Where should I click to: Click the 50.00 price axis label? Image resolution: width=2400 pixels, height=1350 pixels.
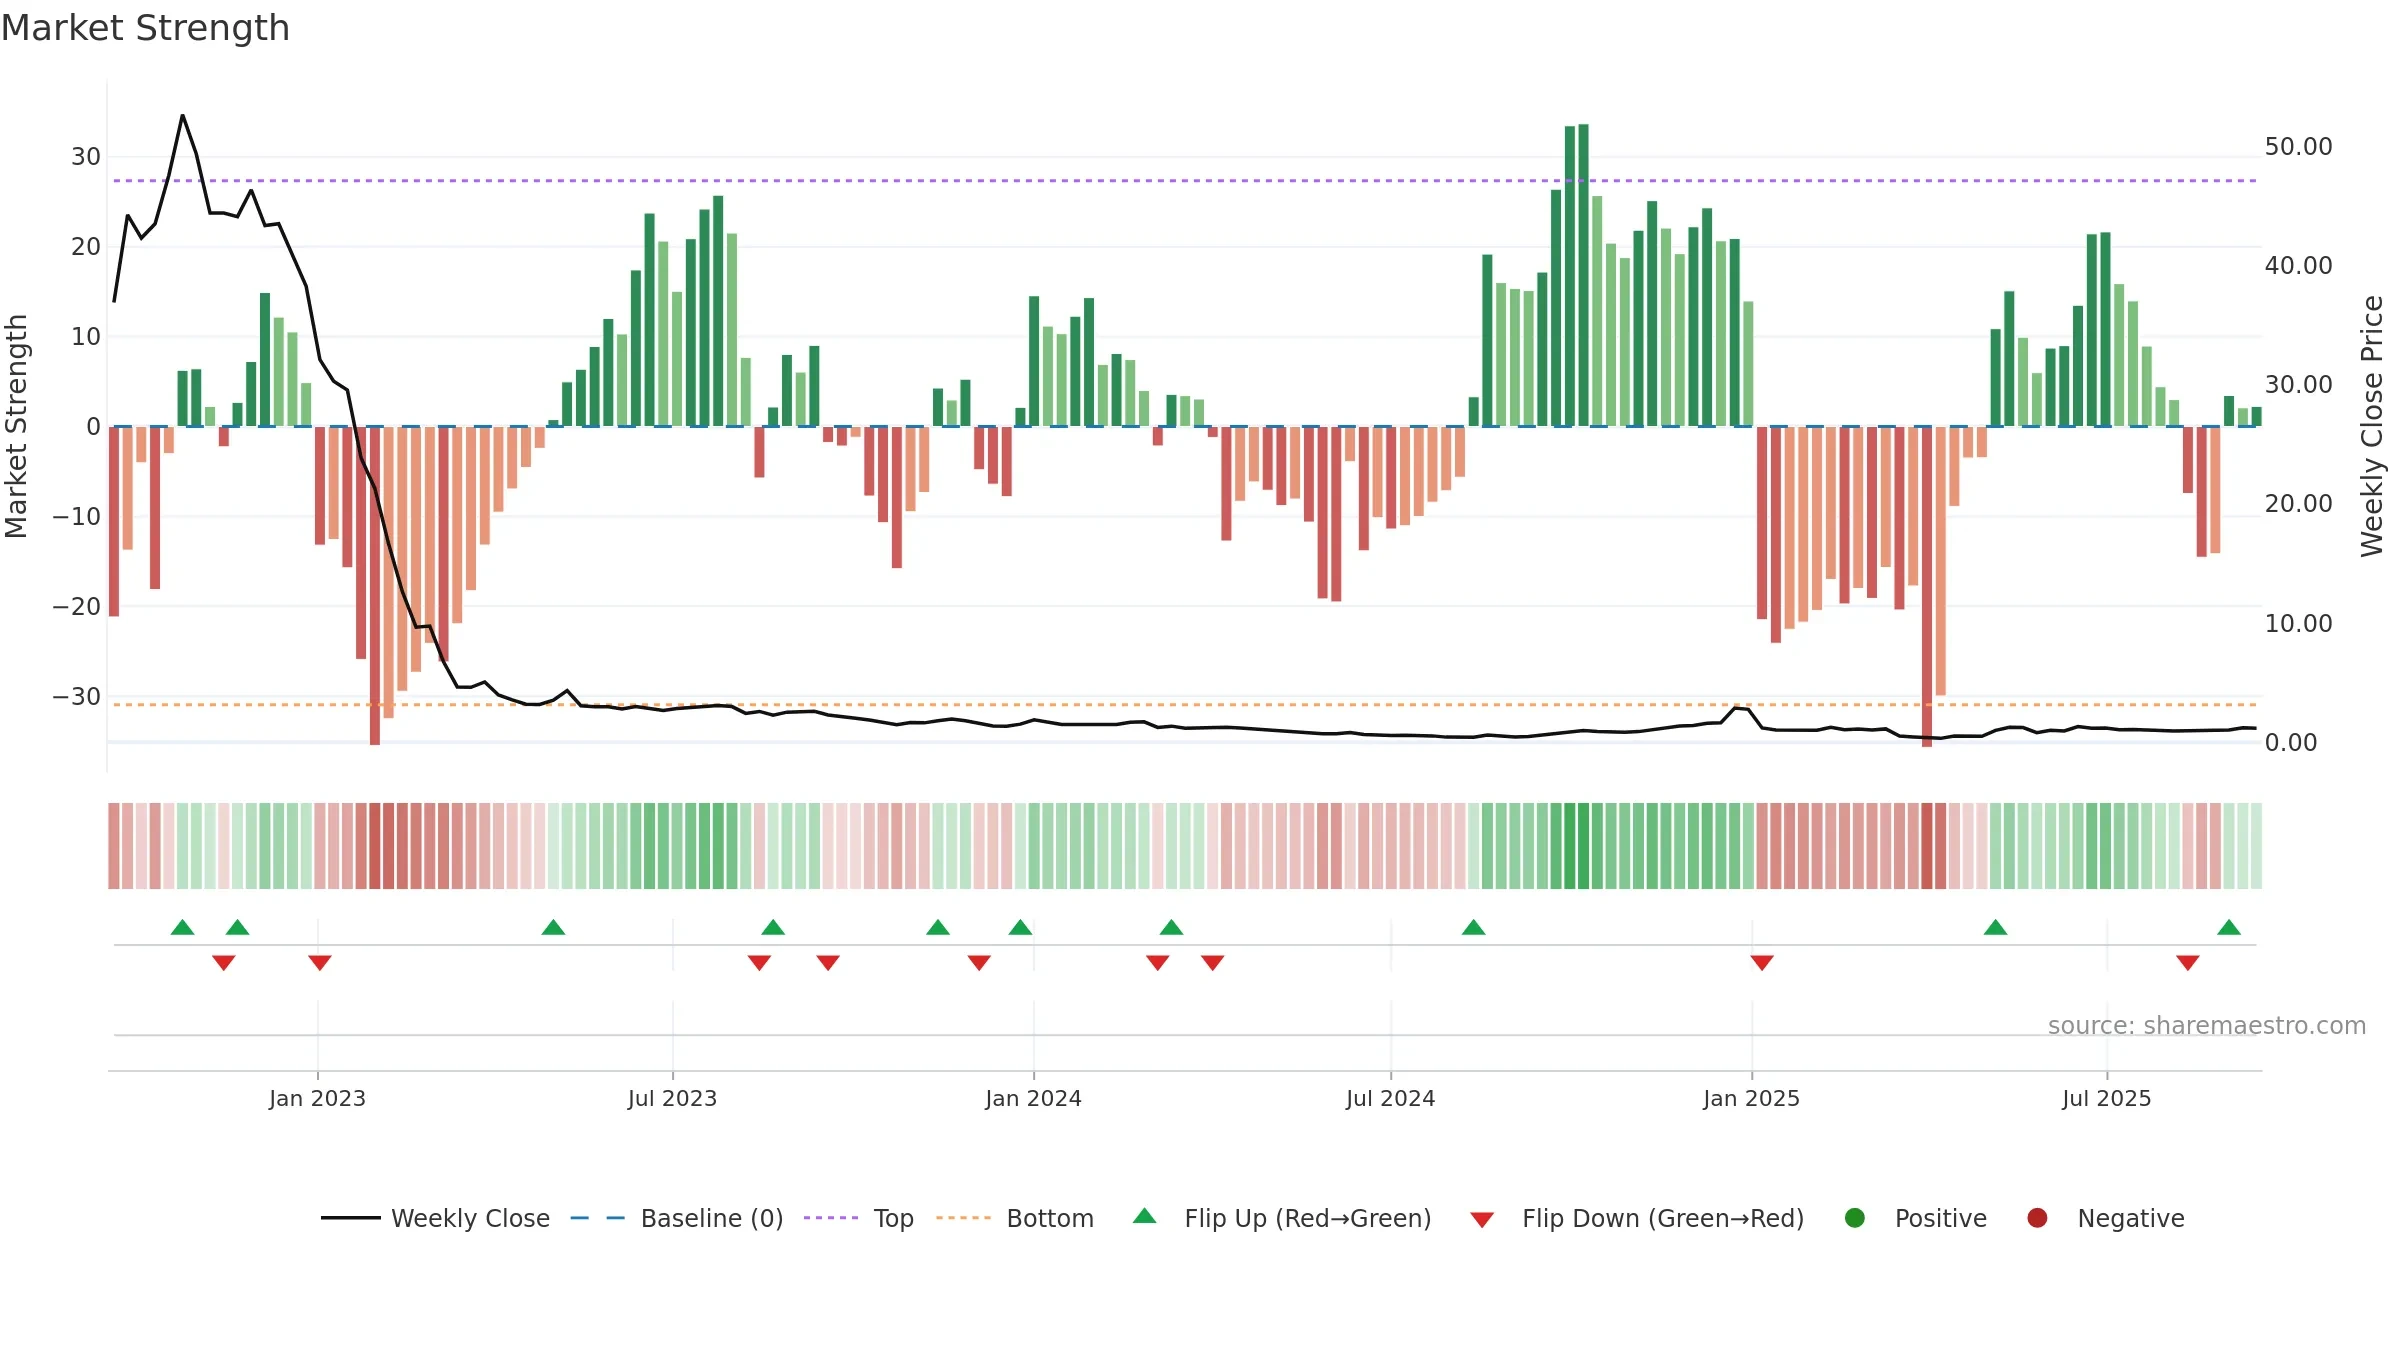coord(2298,147)
